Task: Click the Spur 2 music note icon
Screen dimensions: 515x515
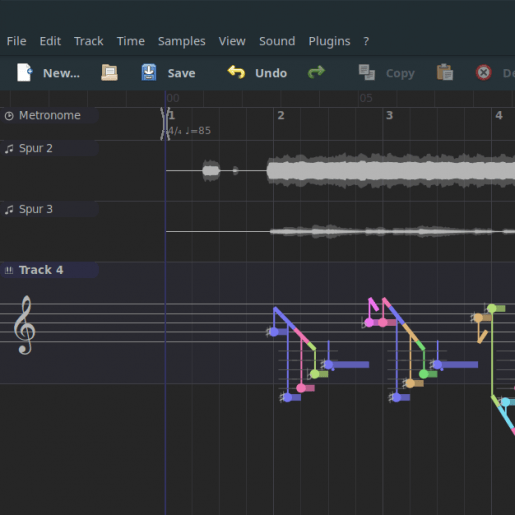Action: 9,149
